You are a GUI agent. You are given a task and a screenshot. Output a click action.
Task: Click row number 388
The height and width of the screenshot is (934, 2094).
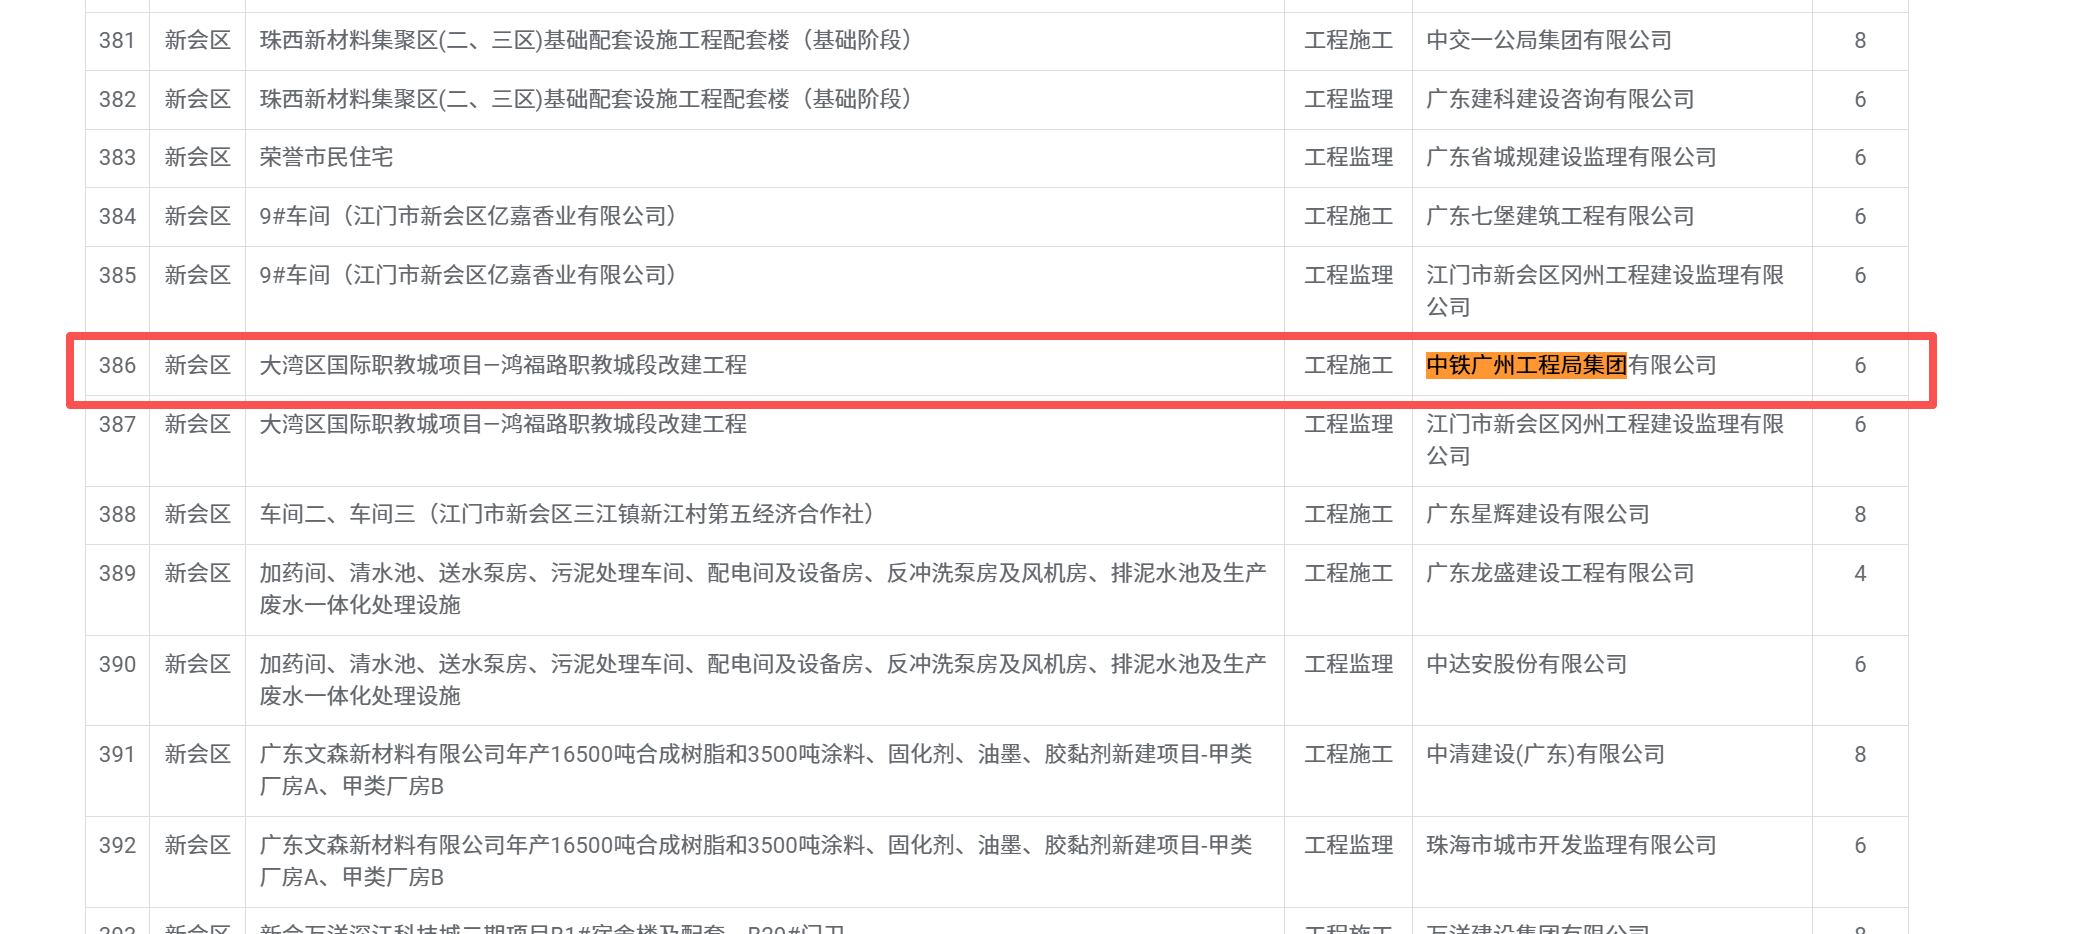[x=117, y=515]
